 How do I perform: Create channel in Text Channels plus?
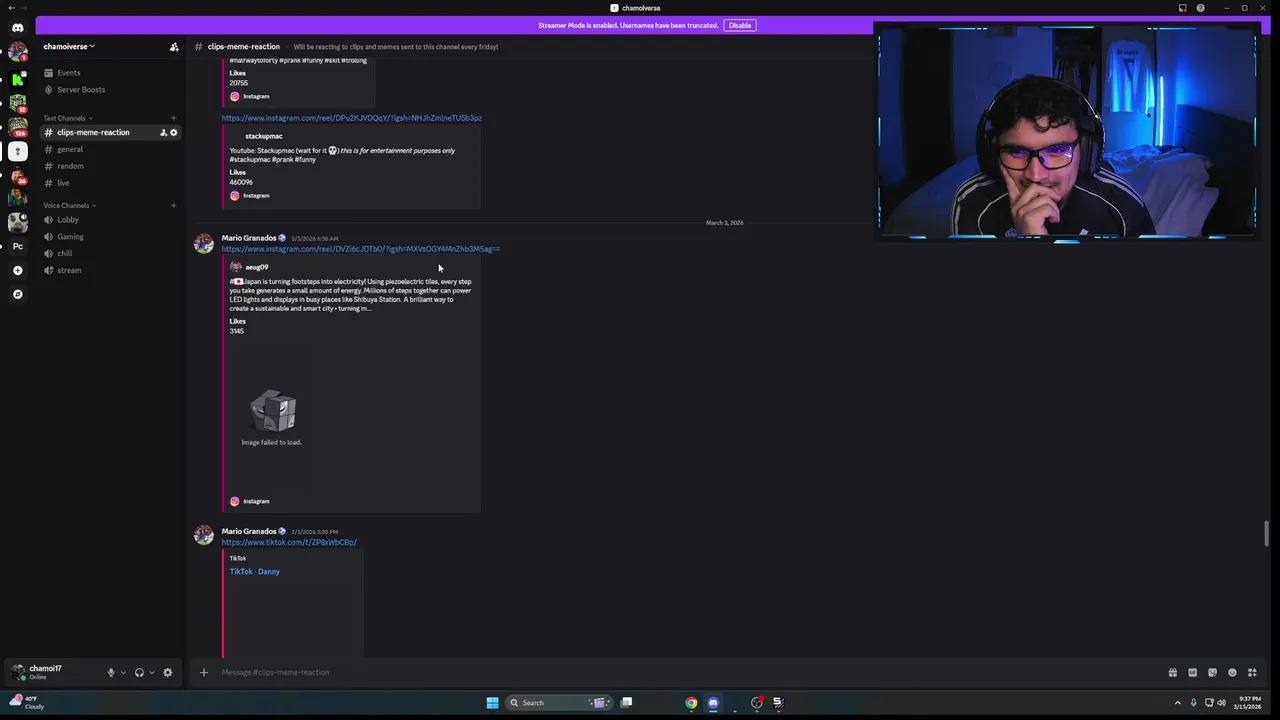pos(173,118)
